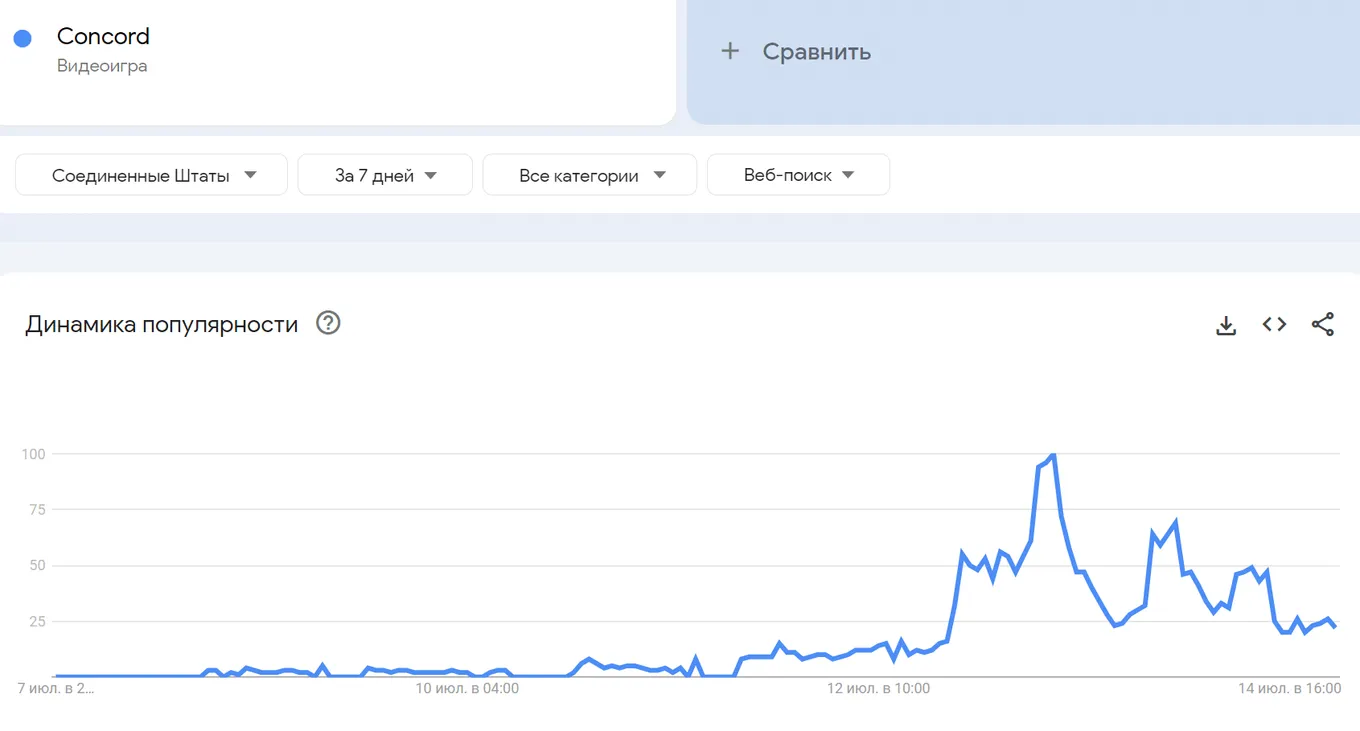Download the popularity chart data as CSV
Image resolution: width=1360 pixels, height=731 pixels.
pos(1226,325)
